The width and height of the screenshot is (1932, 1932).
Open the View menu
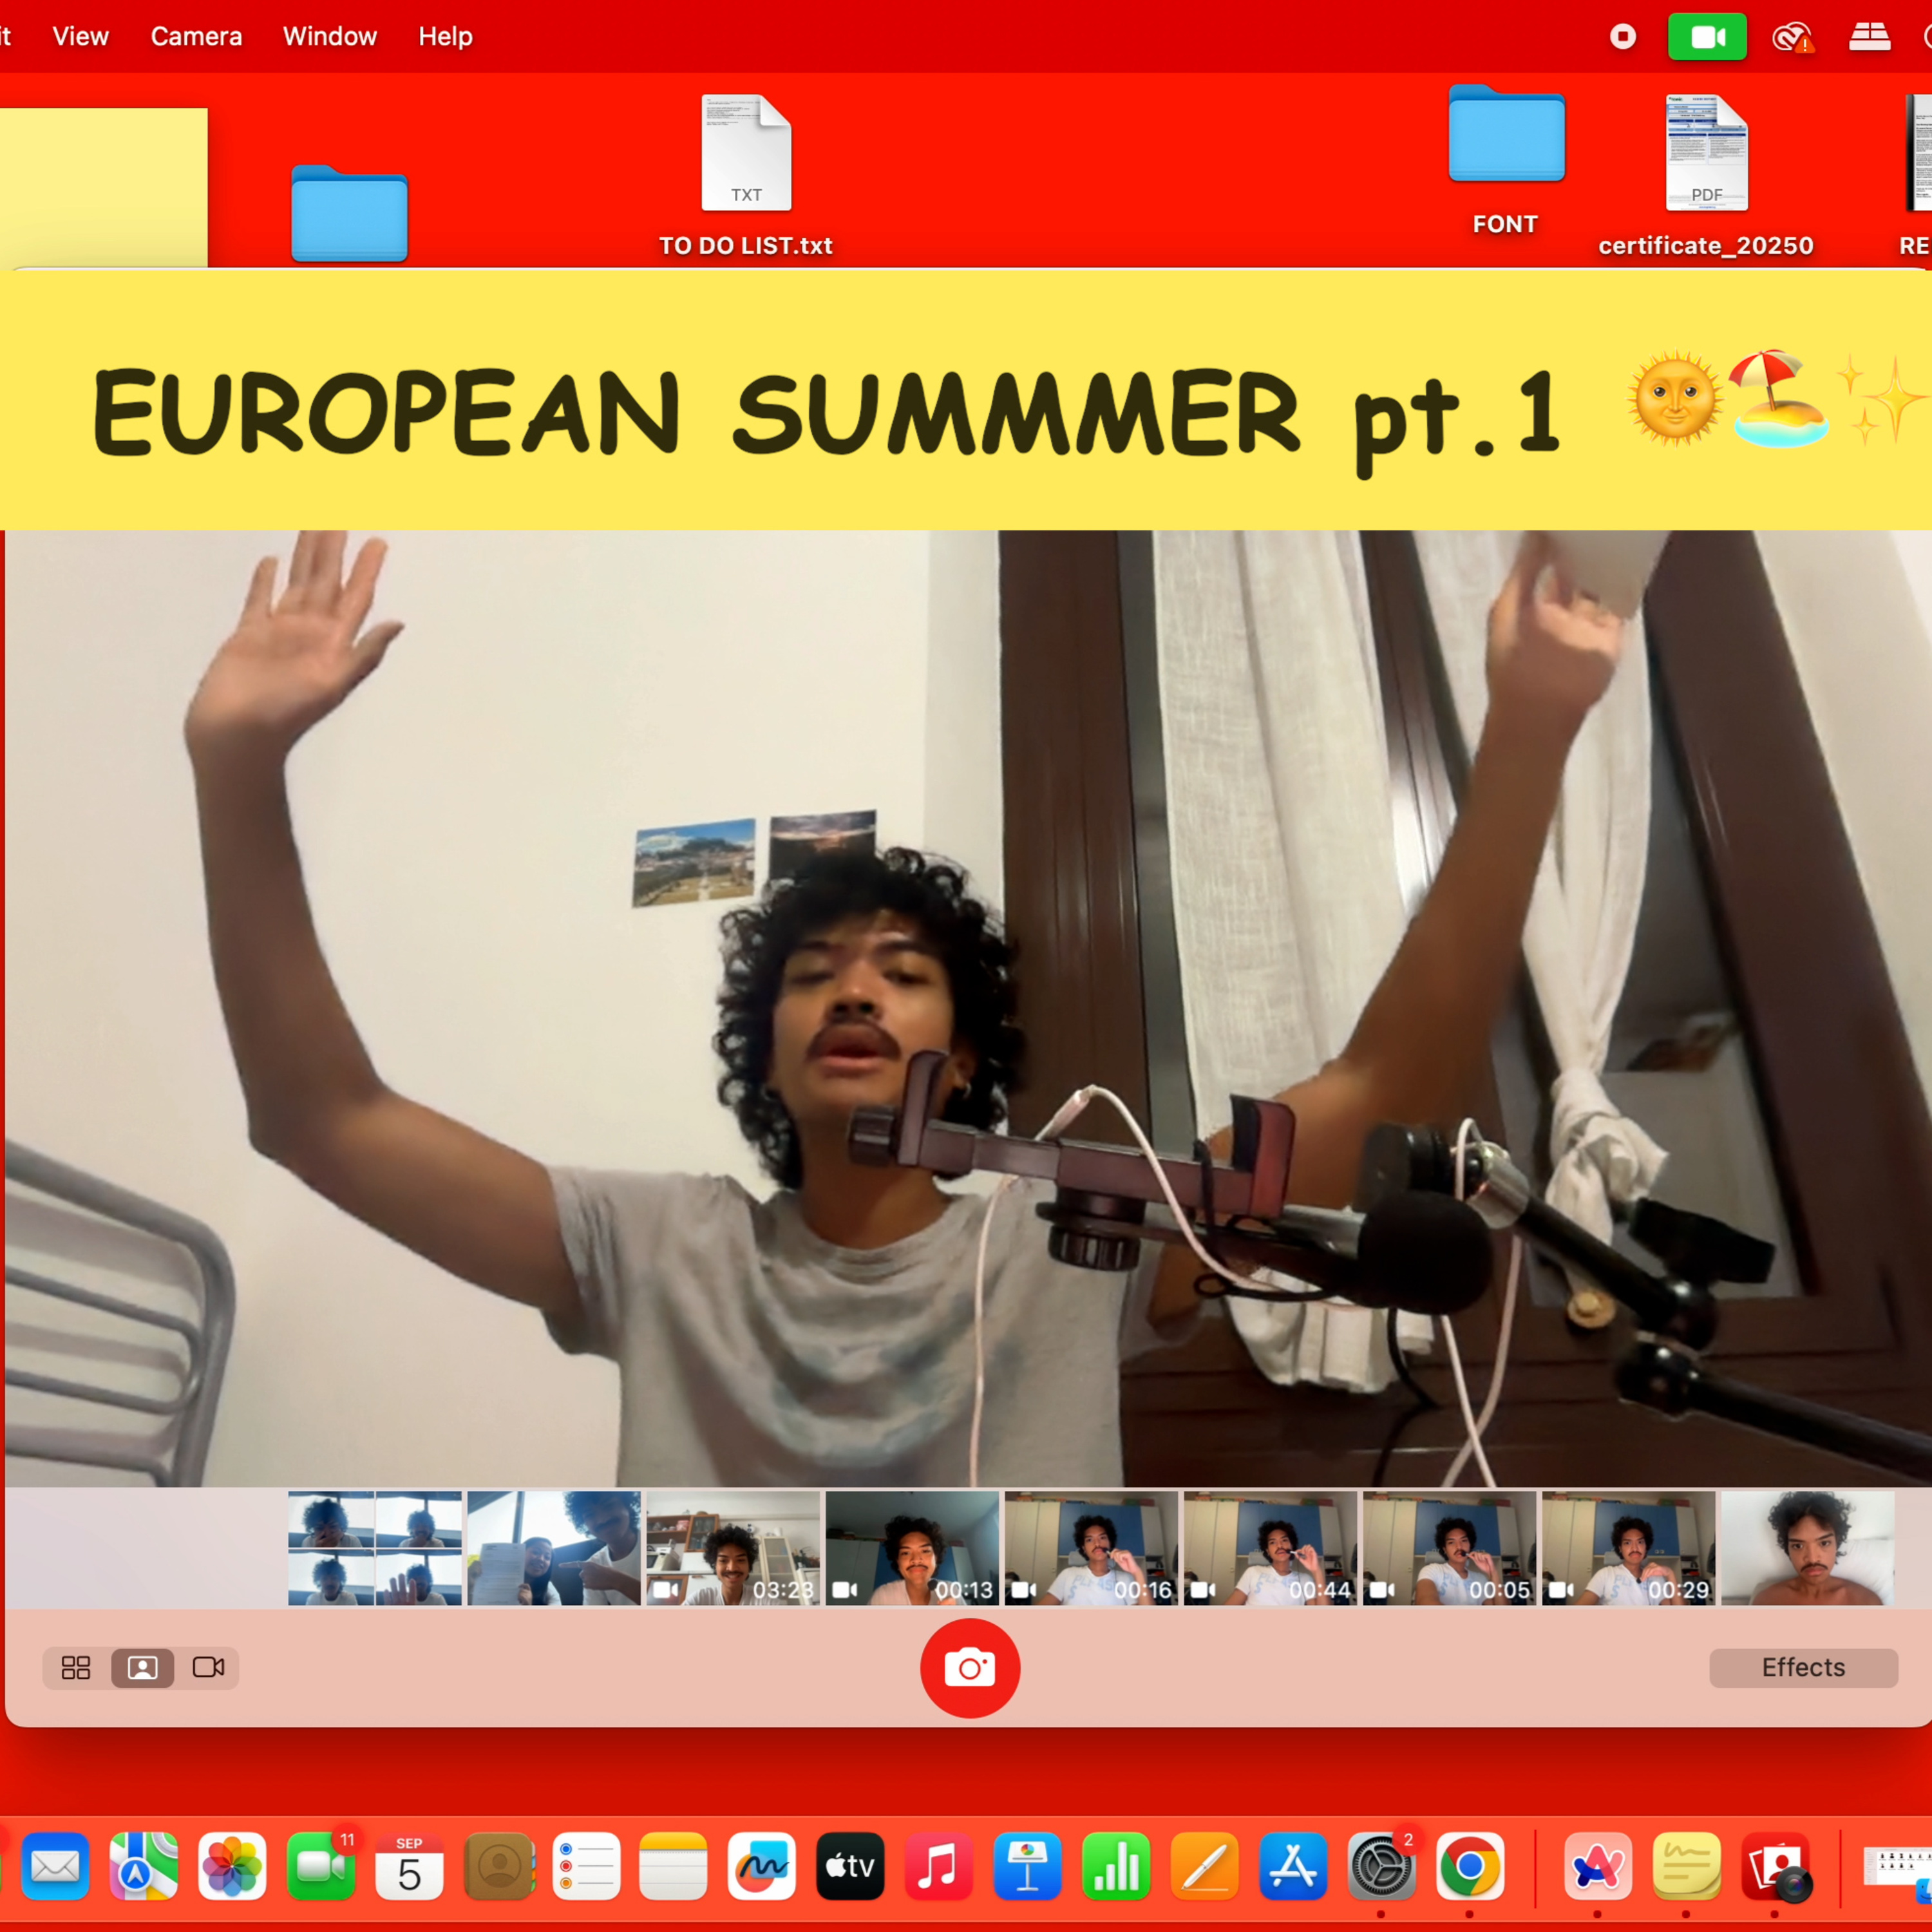[80, 37]
